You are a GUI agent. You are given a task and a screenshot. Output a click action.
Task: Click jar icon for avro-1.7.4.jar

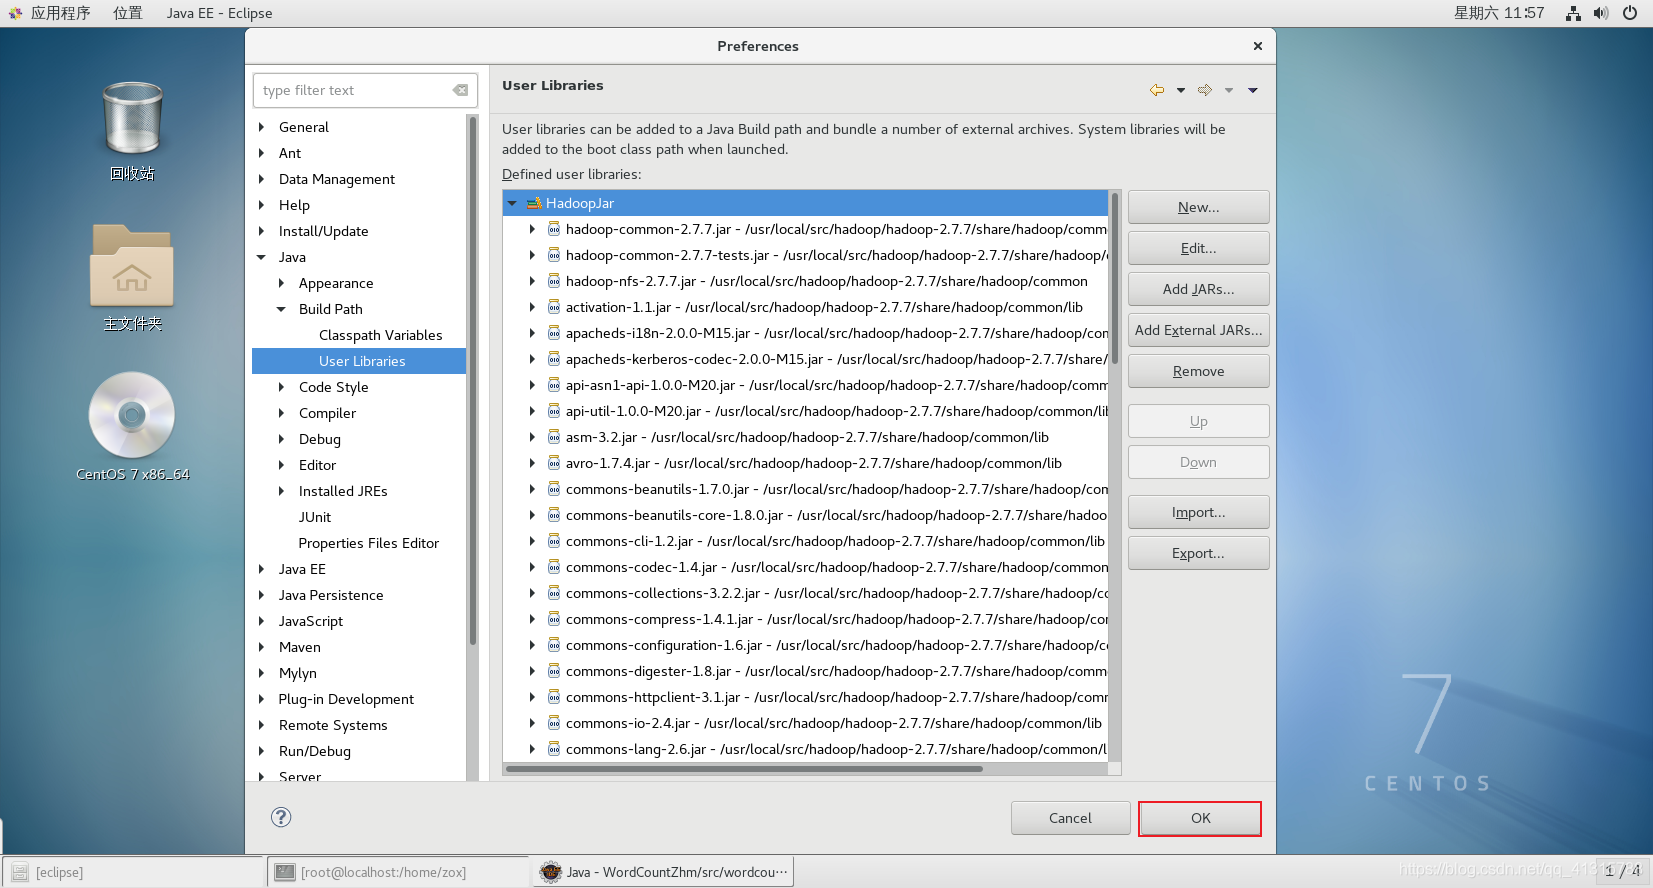click(x=554, y=463)
